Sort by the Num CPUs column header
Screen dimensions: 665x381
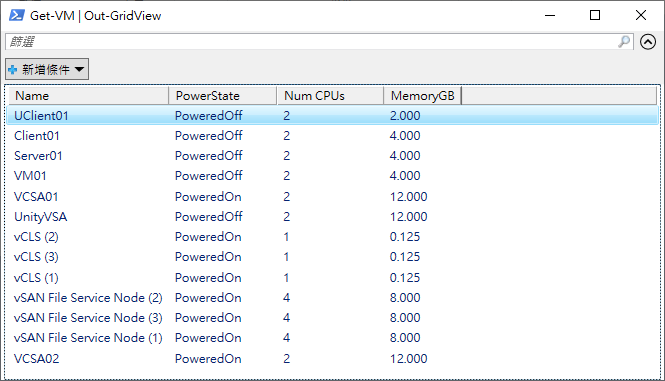[x=330, y=96]
